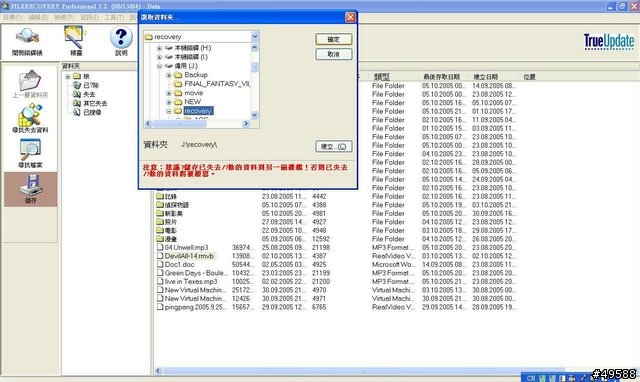Expand the drive (H:) node
The width and height of the screenshot is (640, 382).
159,48
